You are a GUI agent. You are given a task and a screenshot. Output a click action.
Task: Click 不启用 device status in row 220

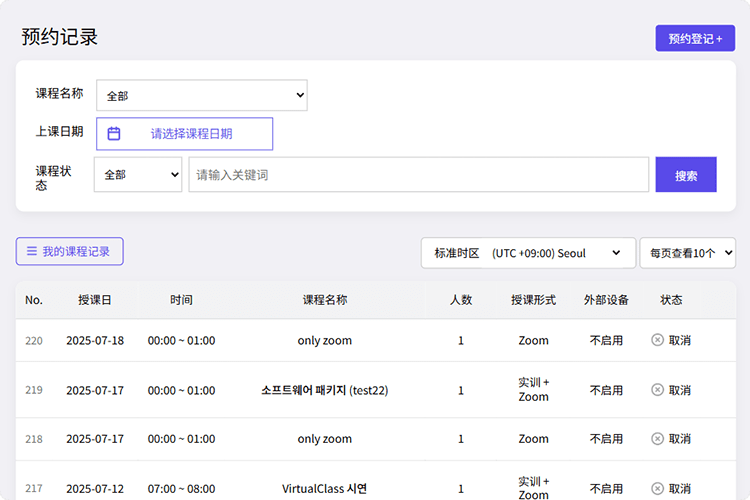[x=606, y=340]
